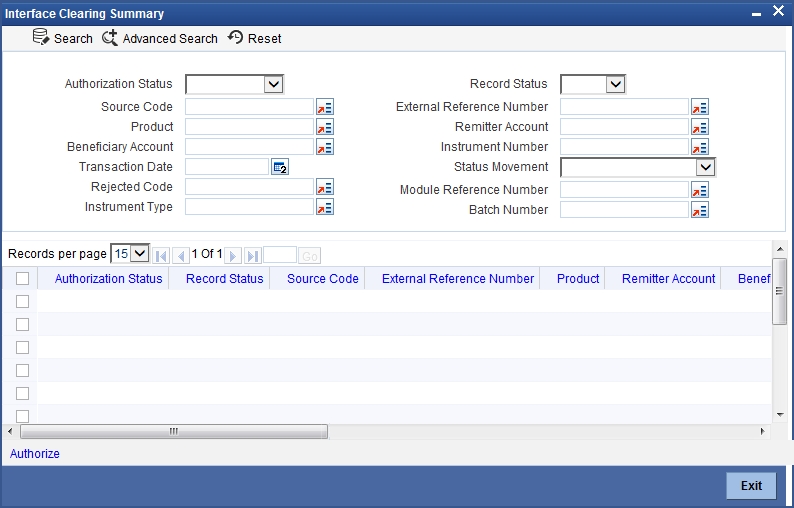Image resolution: width=794 pixels, height=508 pixels.
Task: Click into the Transaction Date input field
Action: pyautogui.click(x=227, y=167)
